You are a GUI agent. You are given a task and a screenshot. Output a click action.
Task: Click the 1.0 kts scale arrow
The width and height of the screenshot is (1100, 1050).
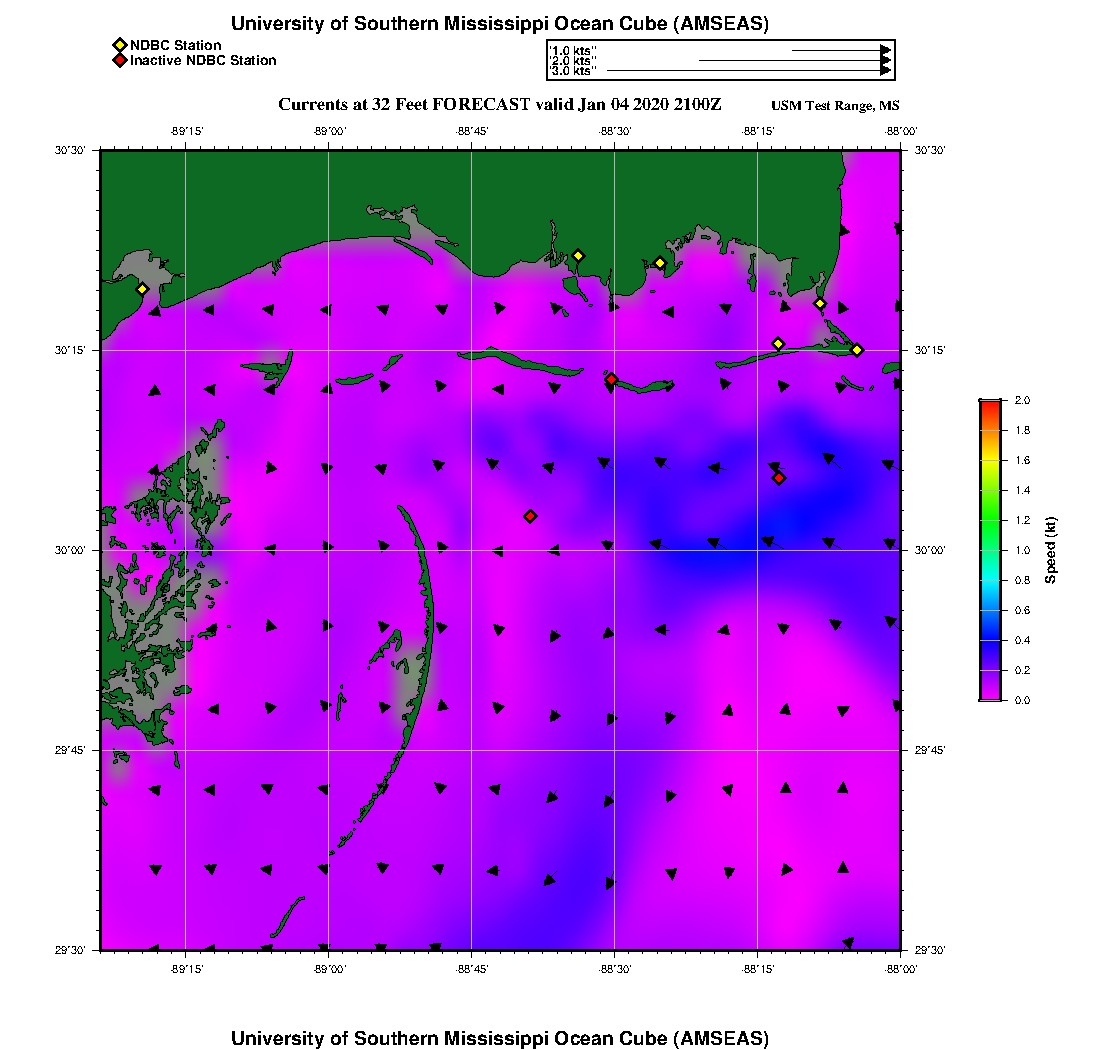tap(840, 50)
